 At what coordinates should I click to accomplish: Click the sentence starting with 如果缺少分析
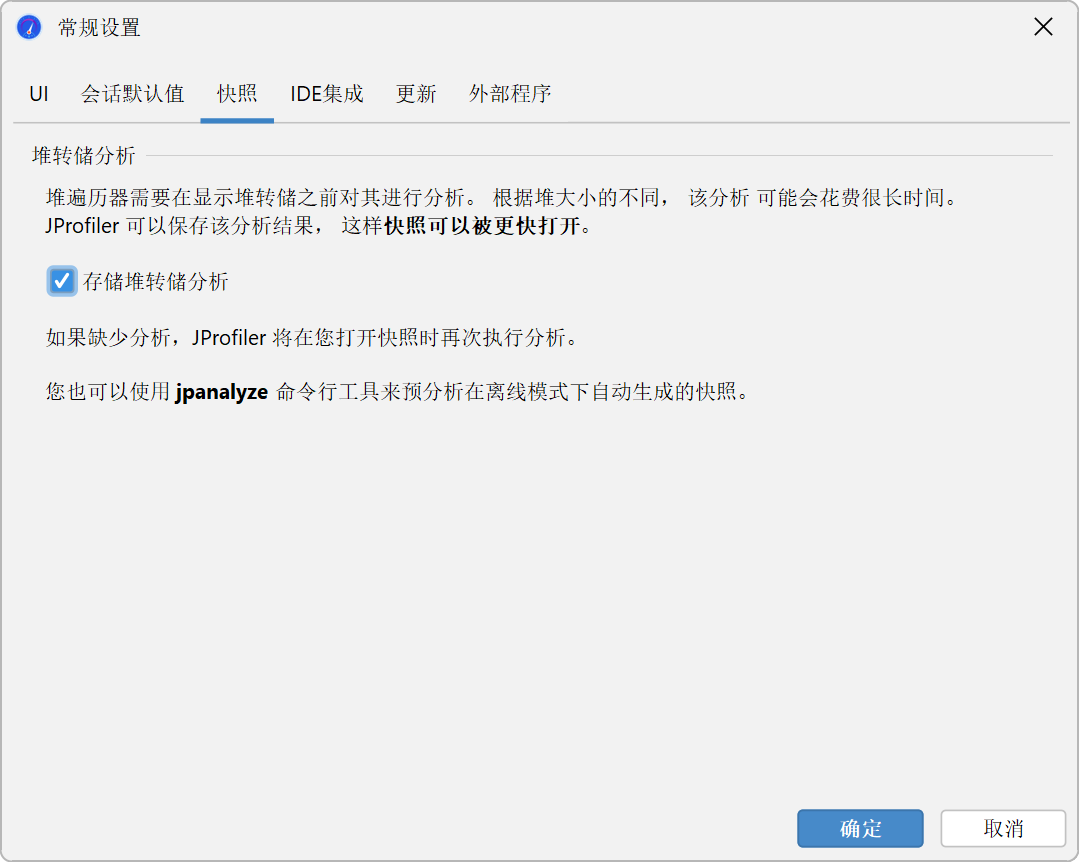click(312, 338)
